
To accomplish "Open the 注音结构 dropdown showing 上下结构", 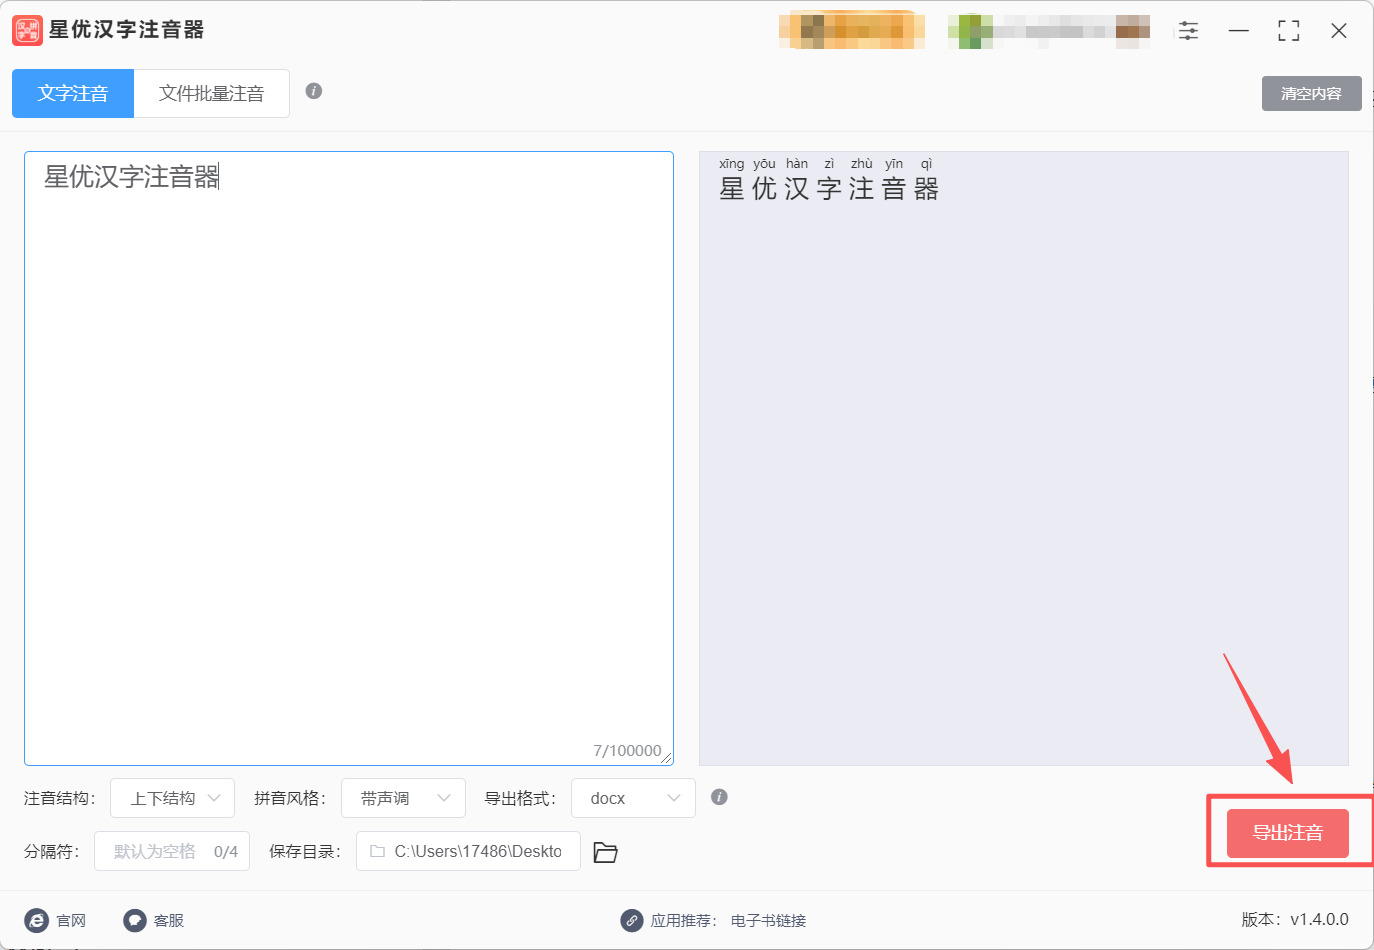I will 172,797.
